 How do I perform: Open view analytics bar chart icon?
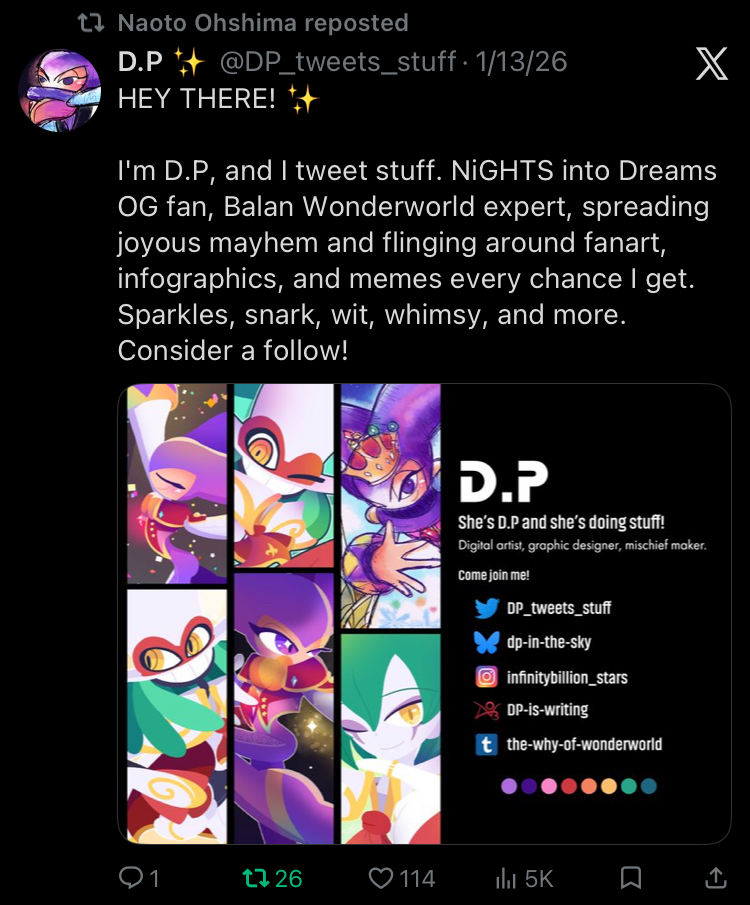505,878
